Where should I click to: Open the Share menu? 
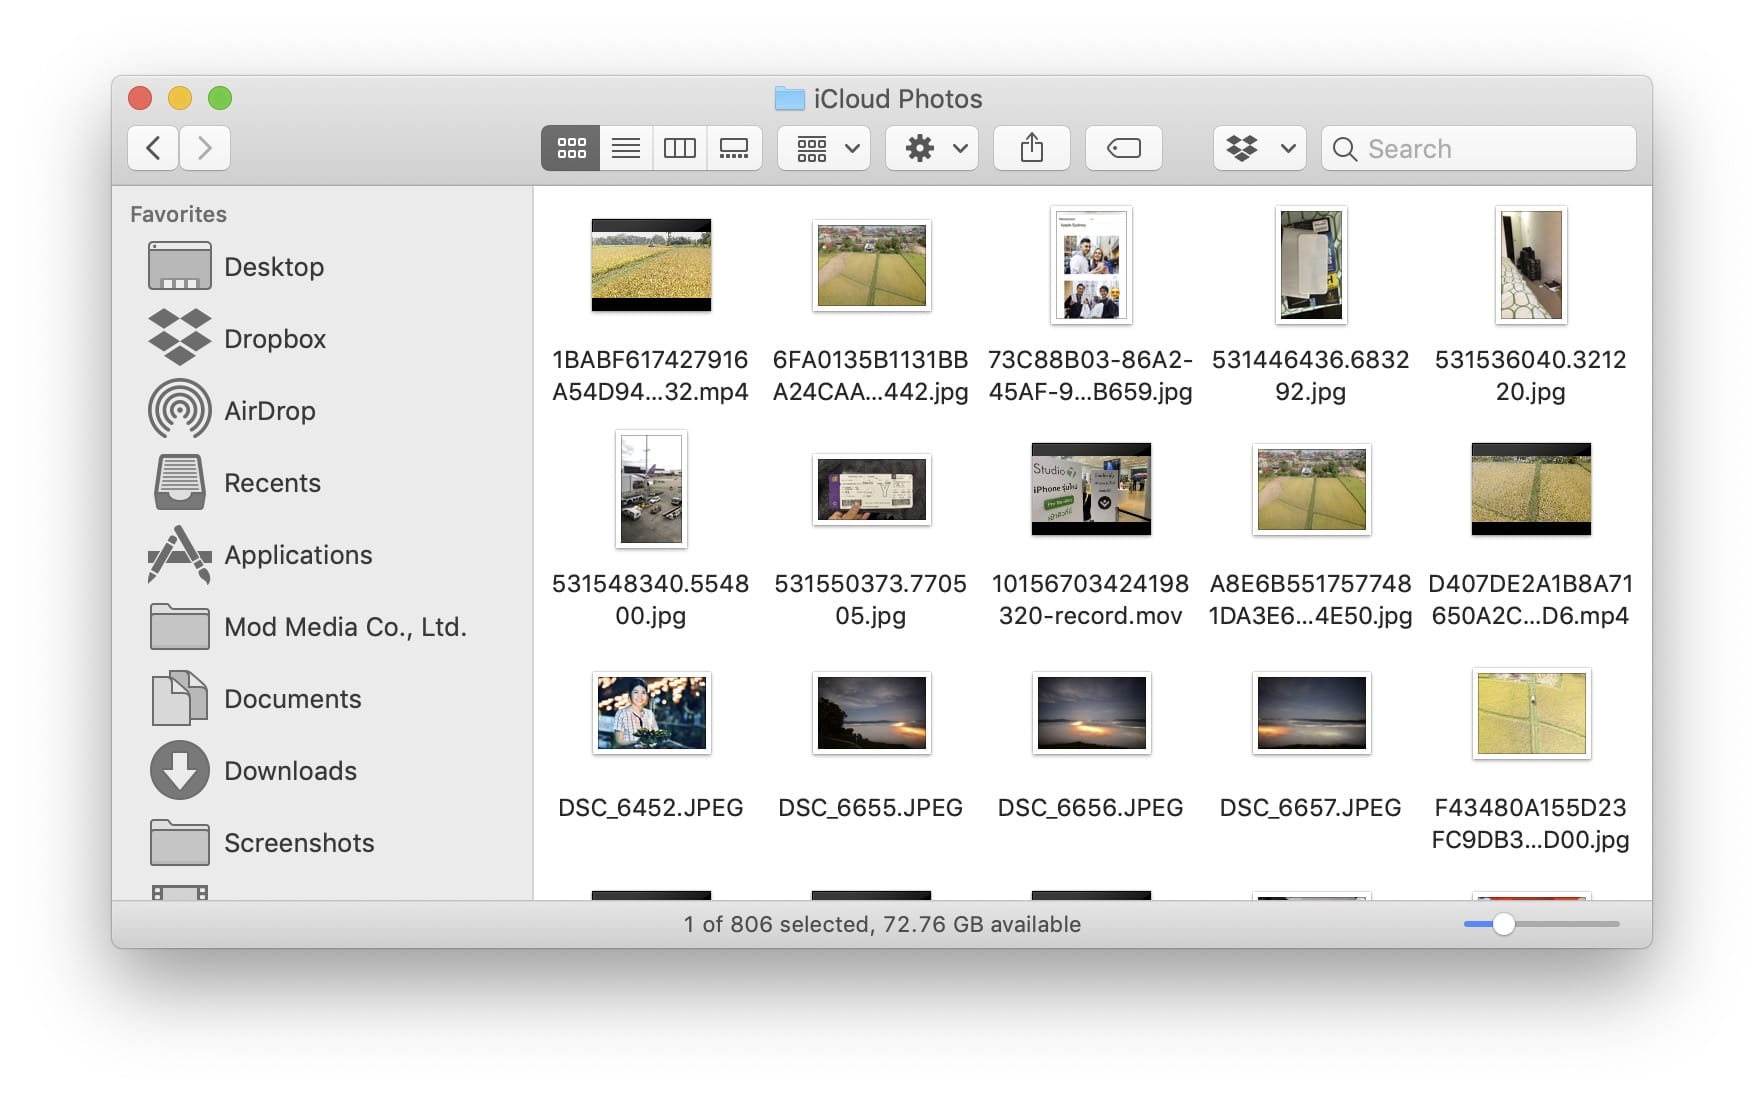(x=1031, y=148)
